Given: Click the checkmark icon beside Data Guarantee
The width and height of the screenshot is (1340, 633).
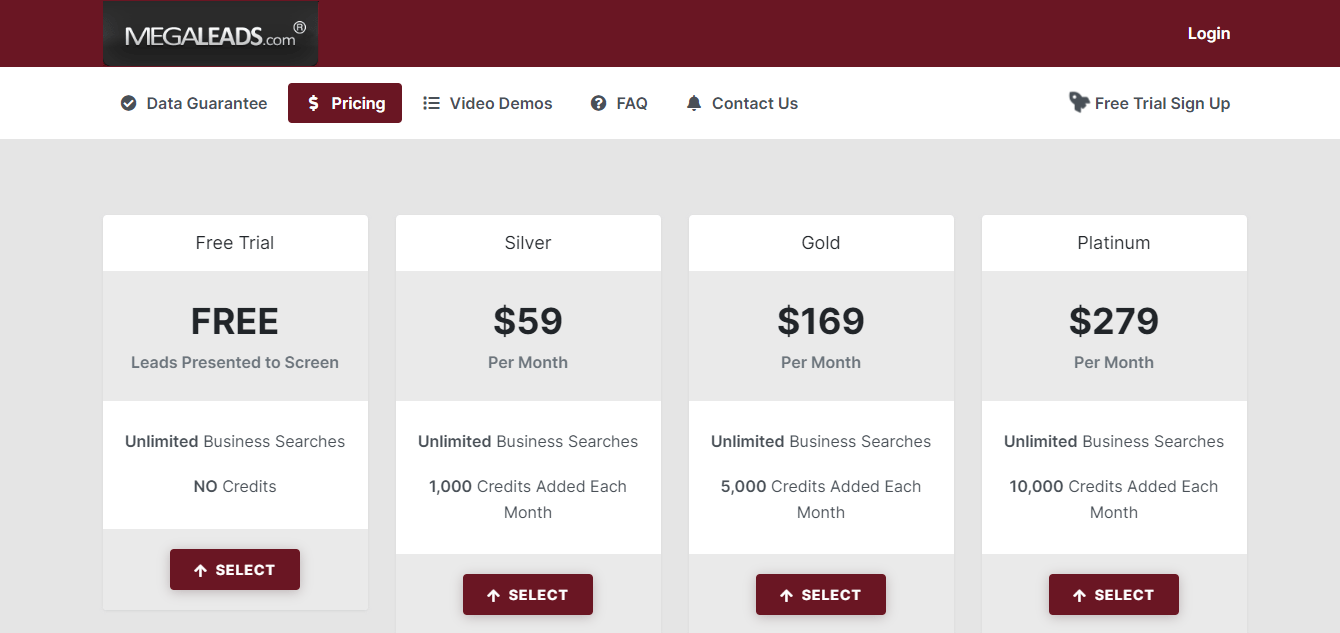Looking at the screenshot, I should pos(128,103).
